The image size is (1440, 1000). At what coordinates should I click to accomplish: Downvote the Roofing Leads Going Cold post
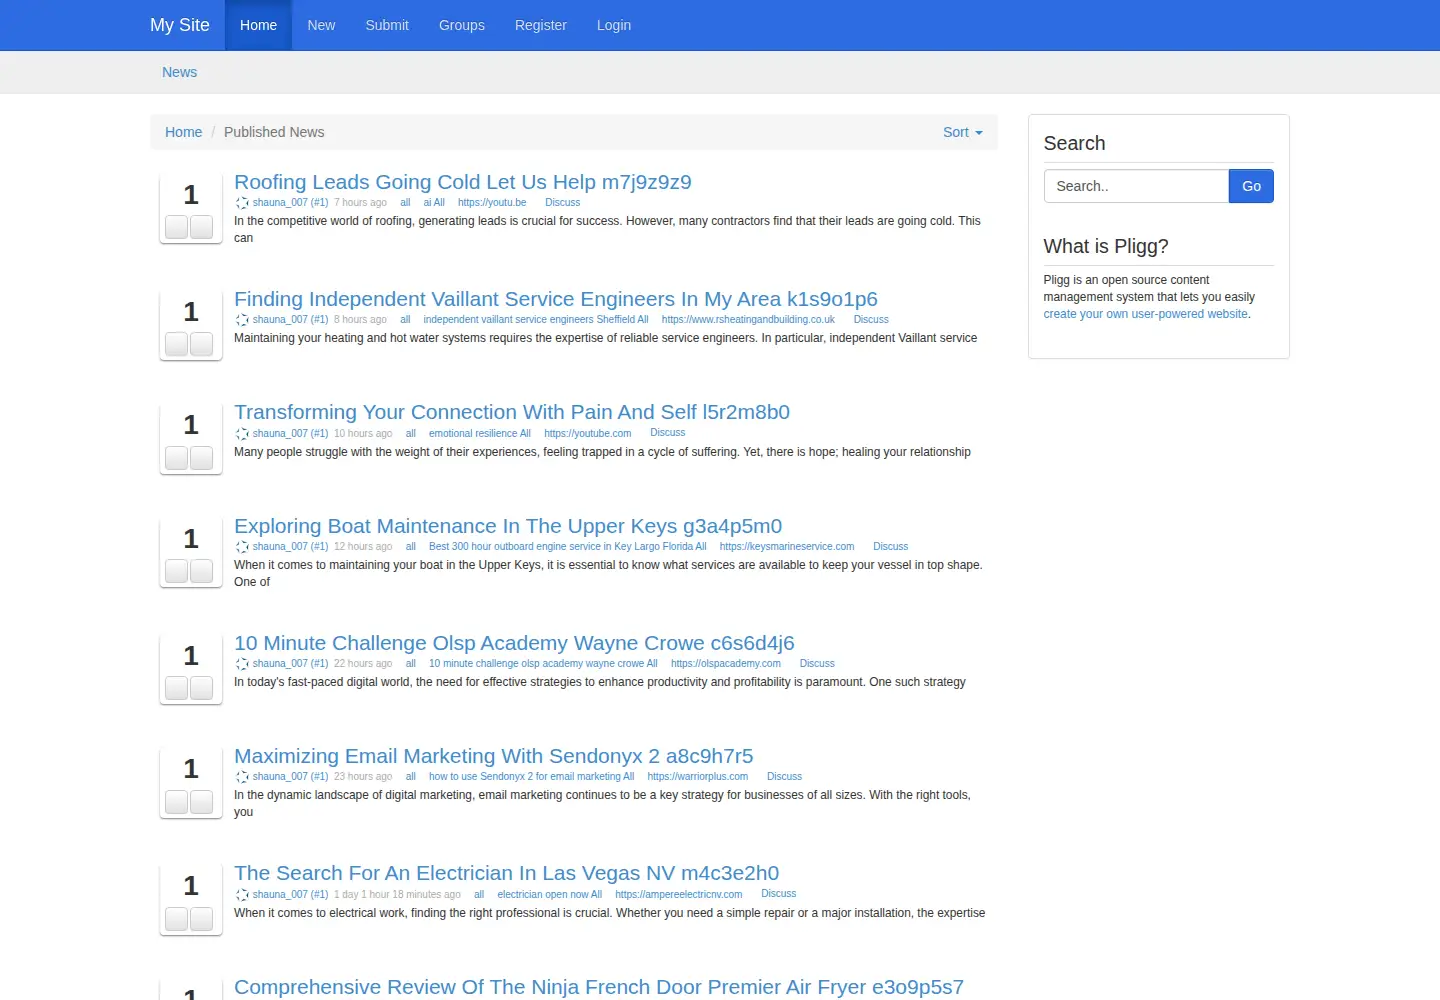tap(202, 227)
